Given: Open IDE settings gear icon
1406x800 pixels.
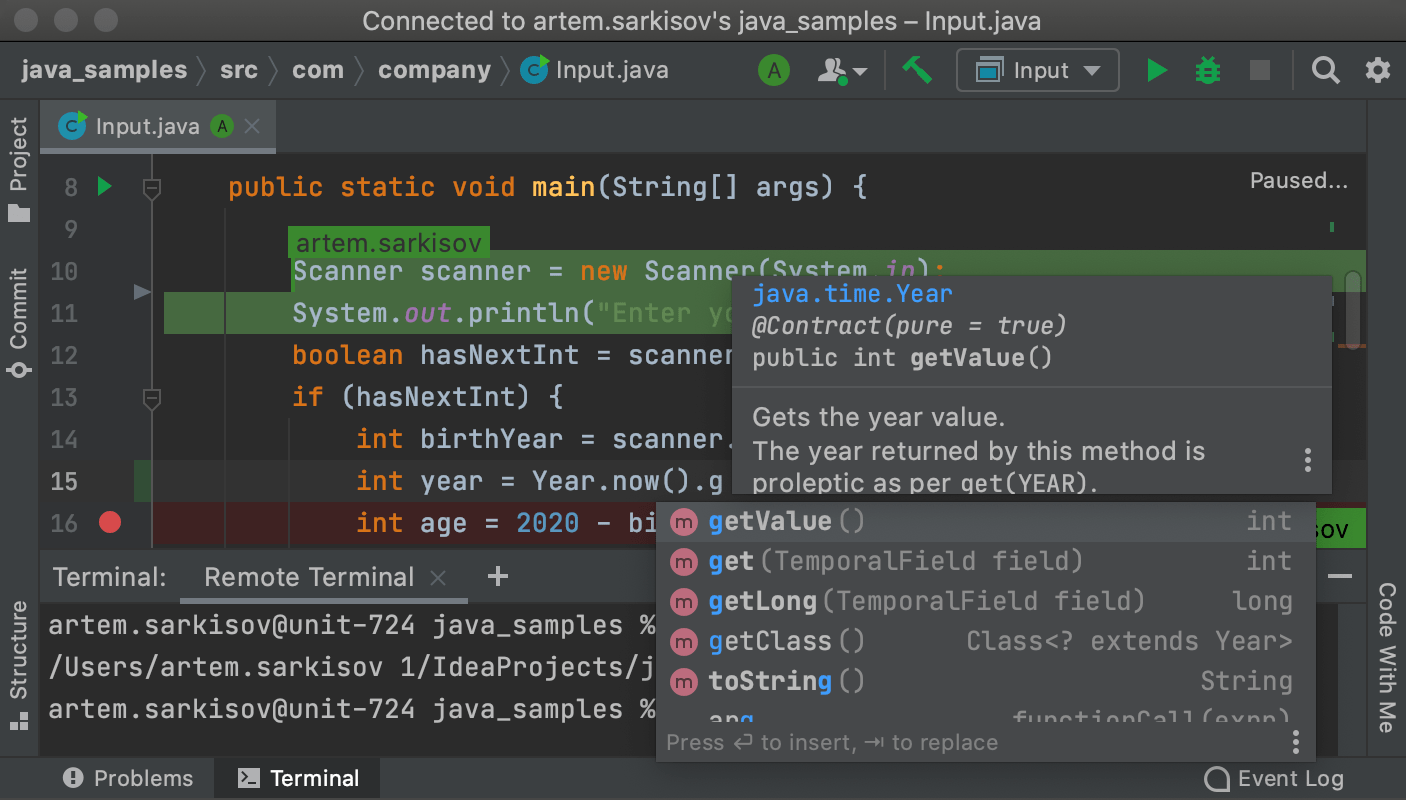Looking at the screenshot, I should 1378,71.
